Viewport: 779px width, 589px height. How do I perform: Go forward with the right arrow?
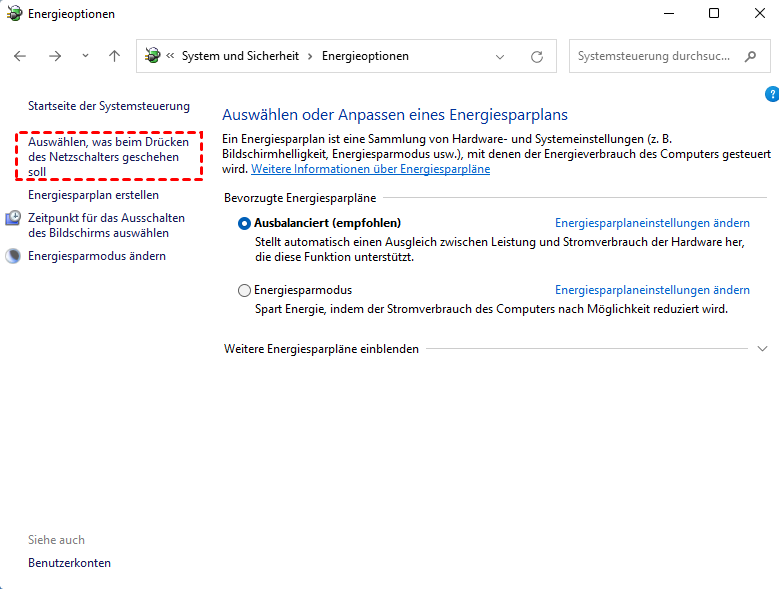click(x=55, y=56)
